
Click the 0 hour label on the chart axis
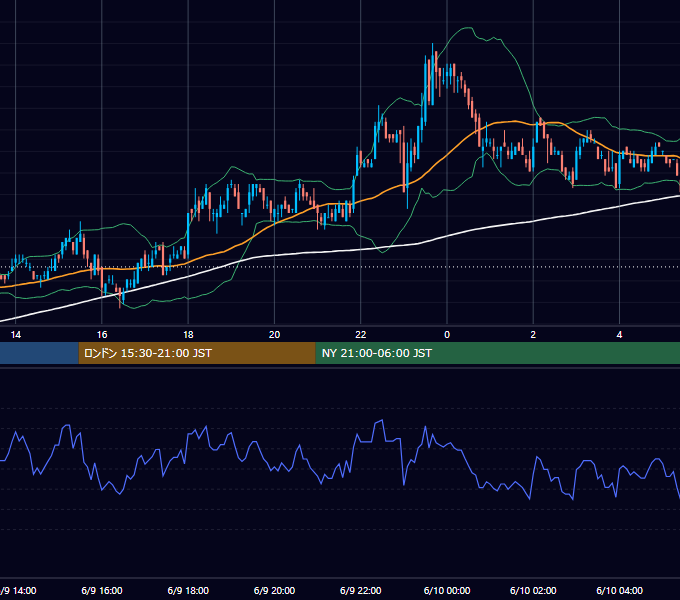pyautogui.click(x=447, y=335)
